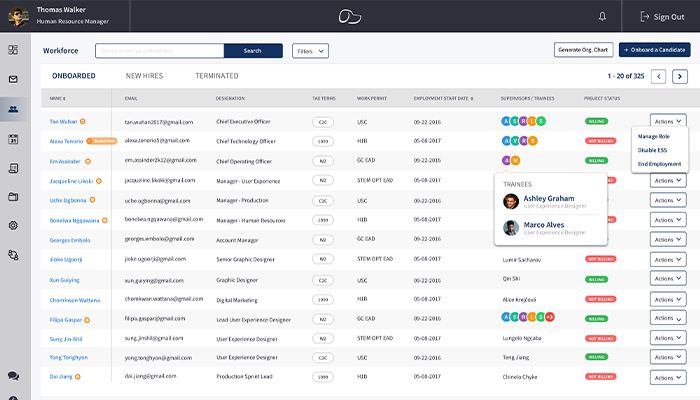Click the Generate Org. Chart button
The width and height of the screenshot is (700, 400).
tap(582, 50)
